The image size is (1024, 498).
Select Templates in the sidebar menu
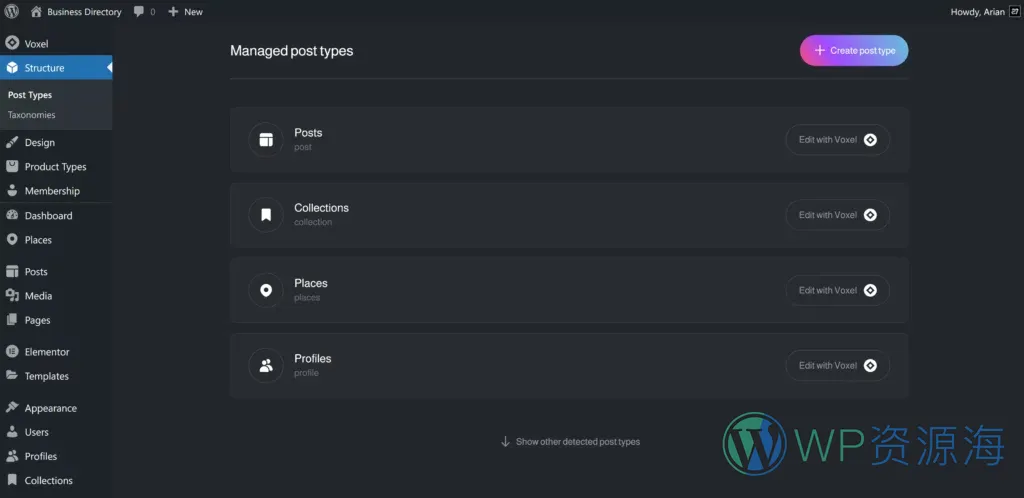click(x=46, y=376)
